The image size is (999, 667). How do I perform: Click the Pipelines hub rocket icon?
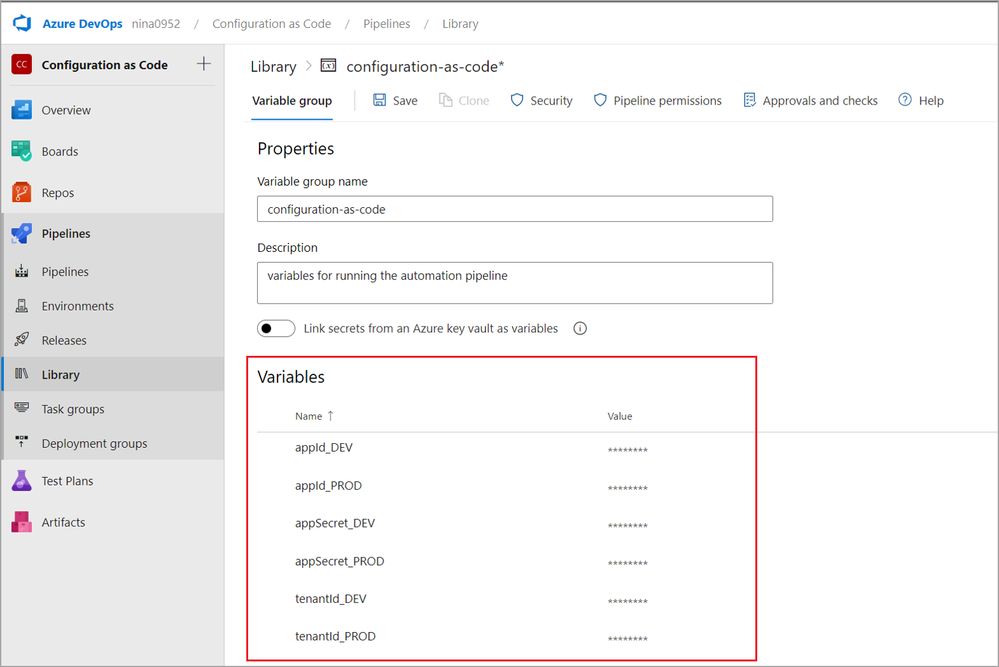pos(22,233)
